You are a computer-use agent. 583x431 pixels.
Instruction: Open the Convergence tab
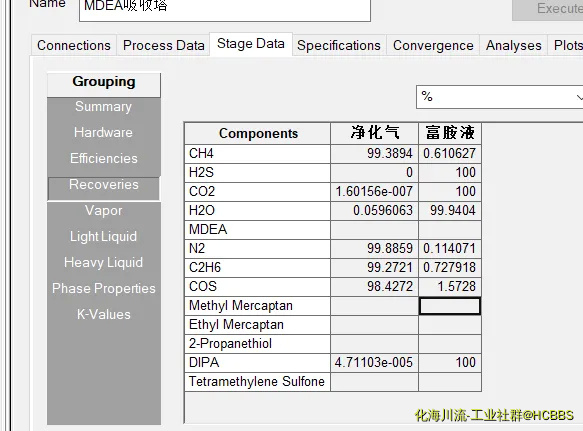coord(433,45)
